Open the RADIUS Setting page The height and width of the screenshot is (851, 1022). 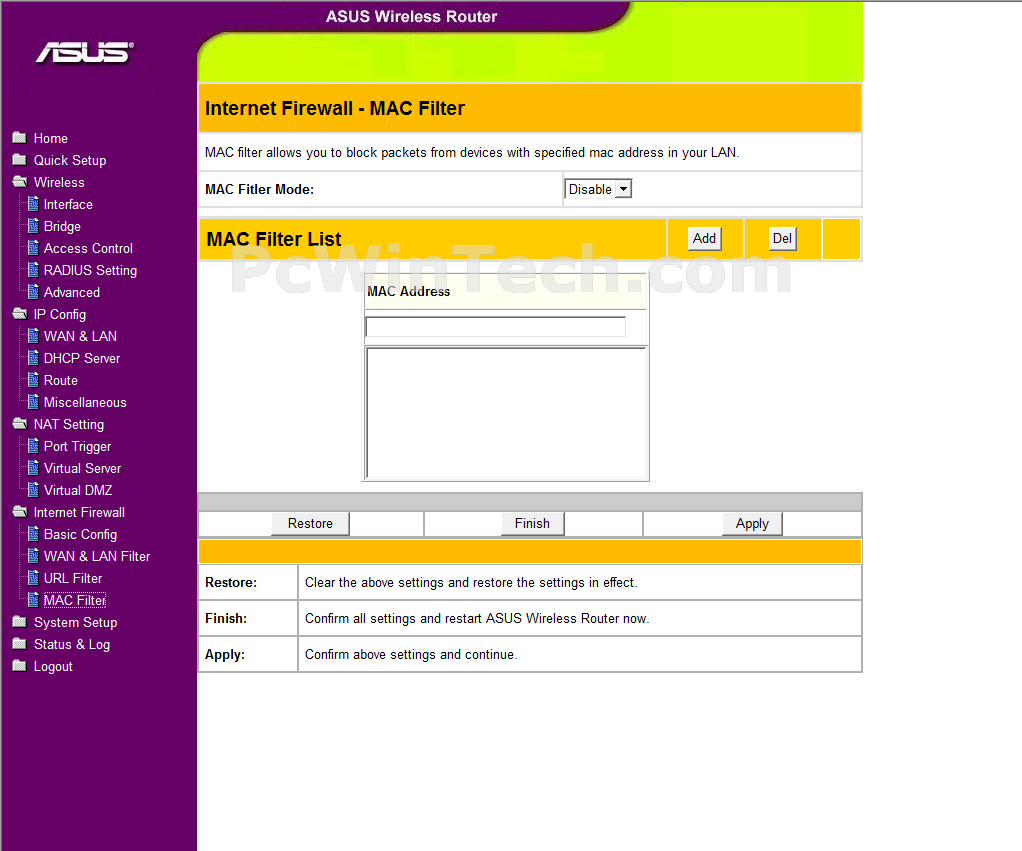pyautogui.click(x=91, y=270)
